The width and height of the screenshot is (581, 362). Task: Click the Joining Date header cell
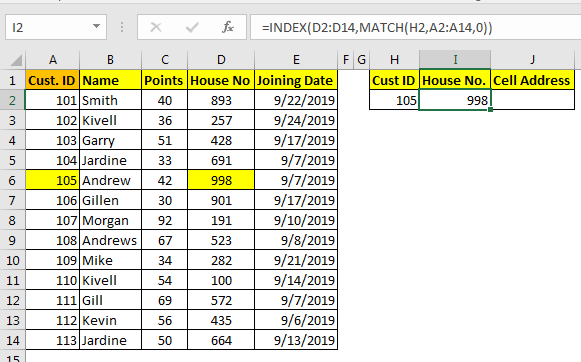click(x=296, y=80)
